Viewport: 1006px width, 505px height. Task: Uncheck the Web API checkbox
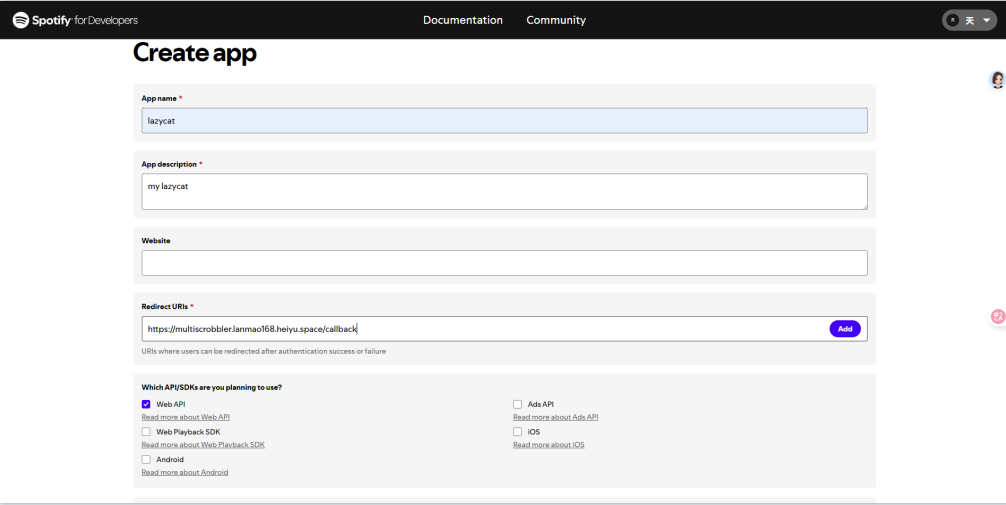[146, 404]
